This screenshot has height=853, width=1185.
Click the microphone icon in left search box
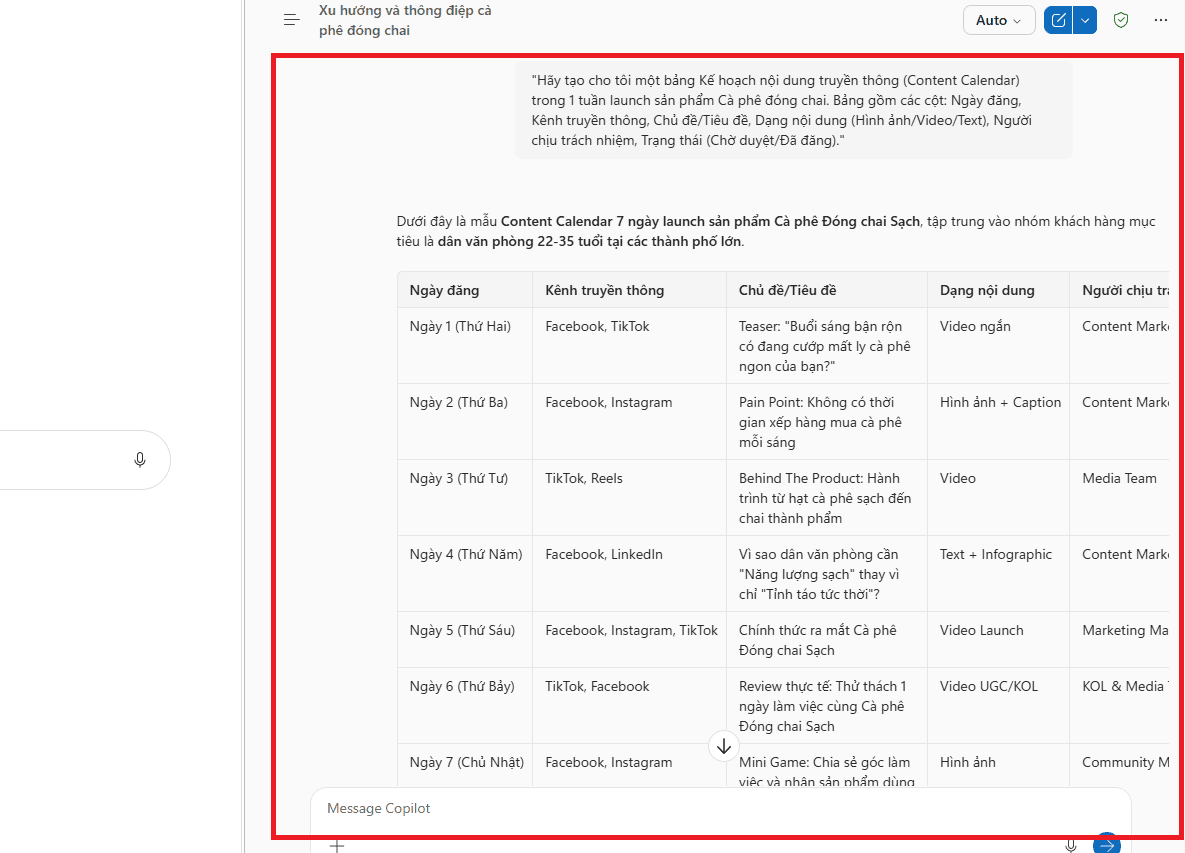[140, 460]
